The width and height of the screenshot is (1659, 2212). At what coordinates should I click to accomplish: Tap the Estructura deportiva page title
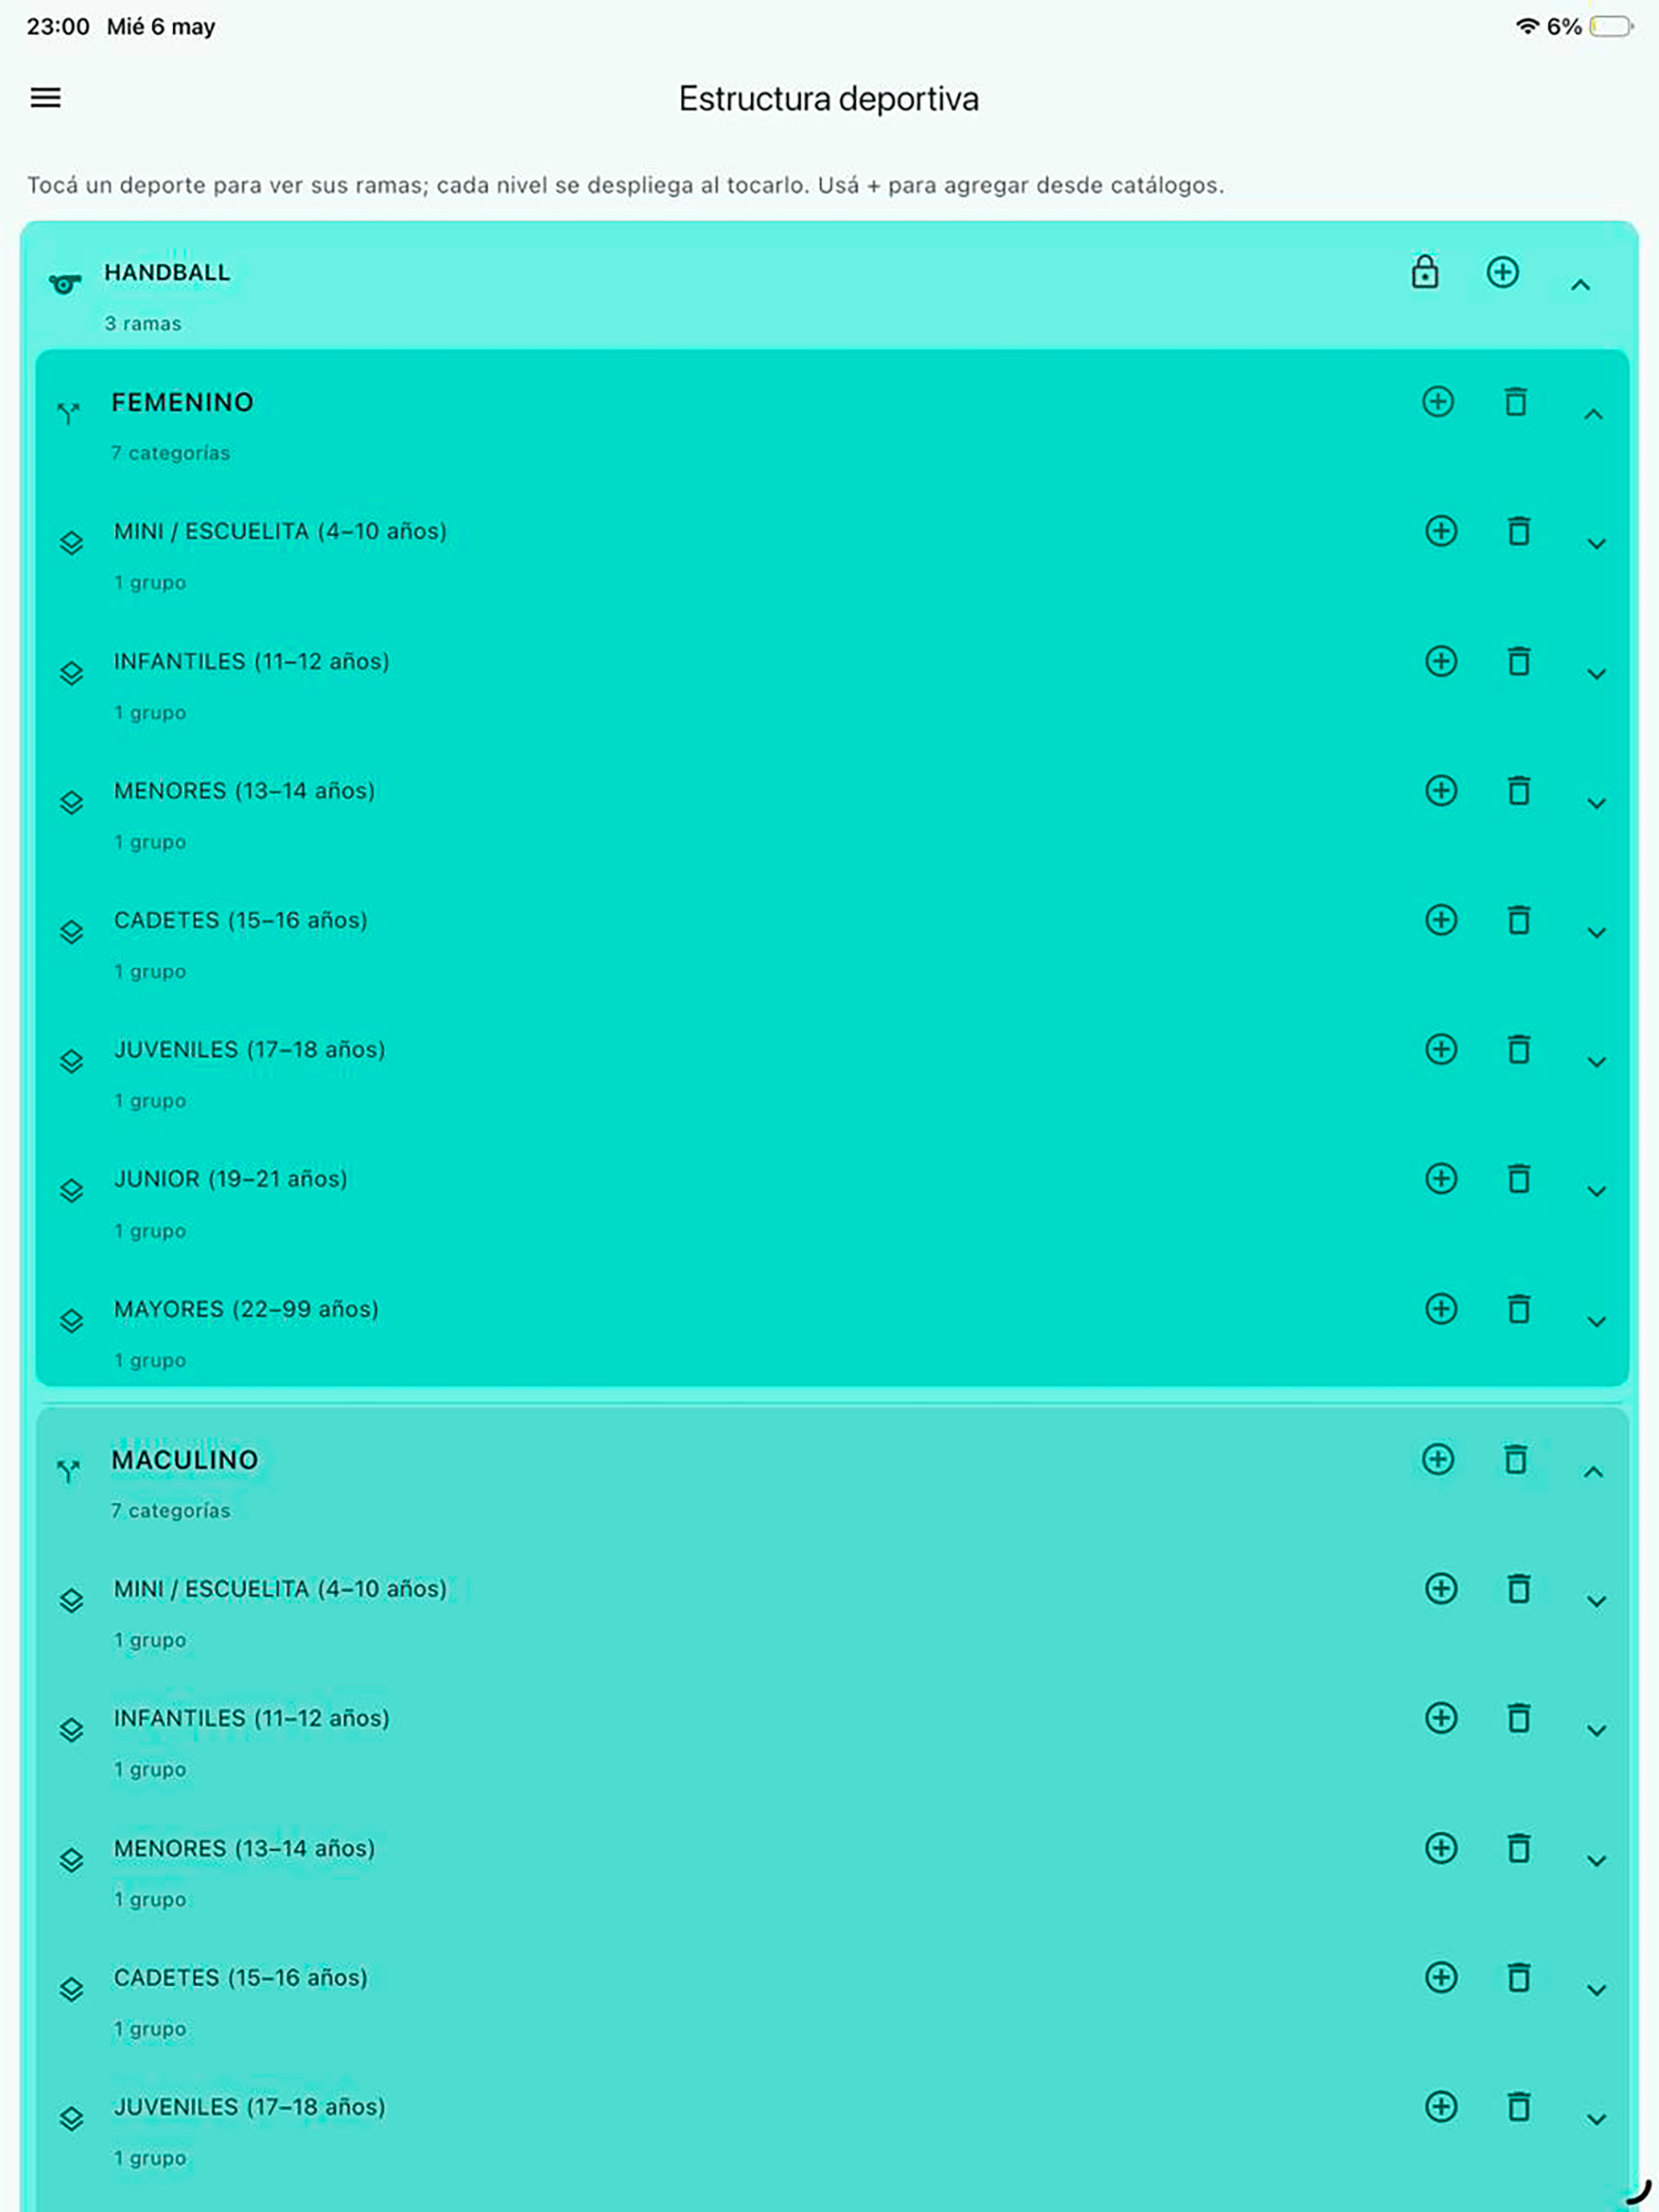(x=829, y=98)
